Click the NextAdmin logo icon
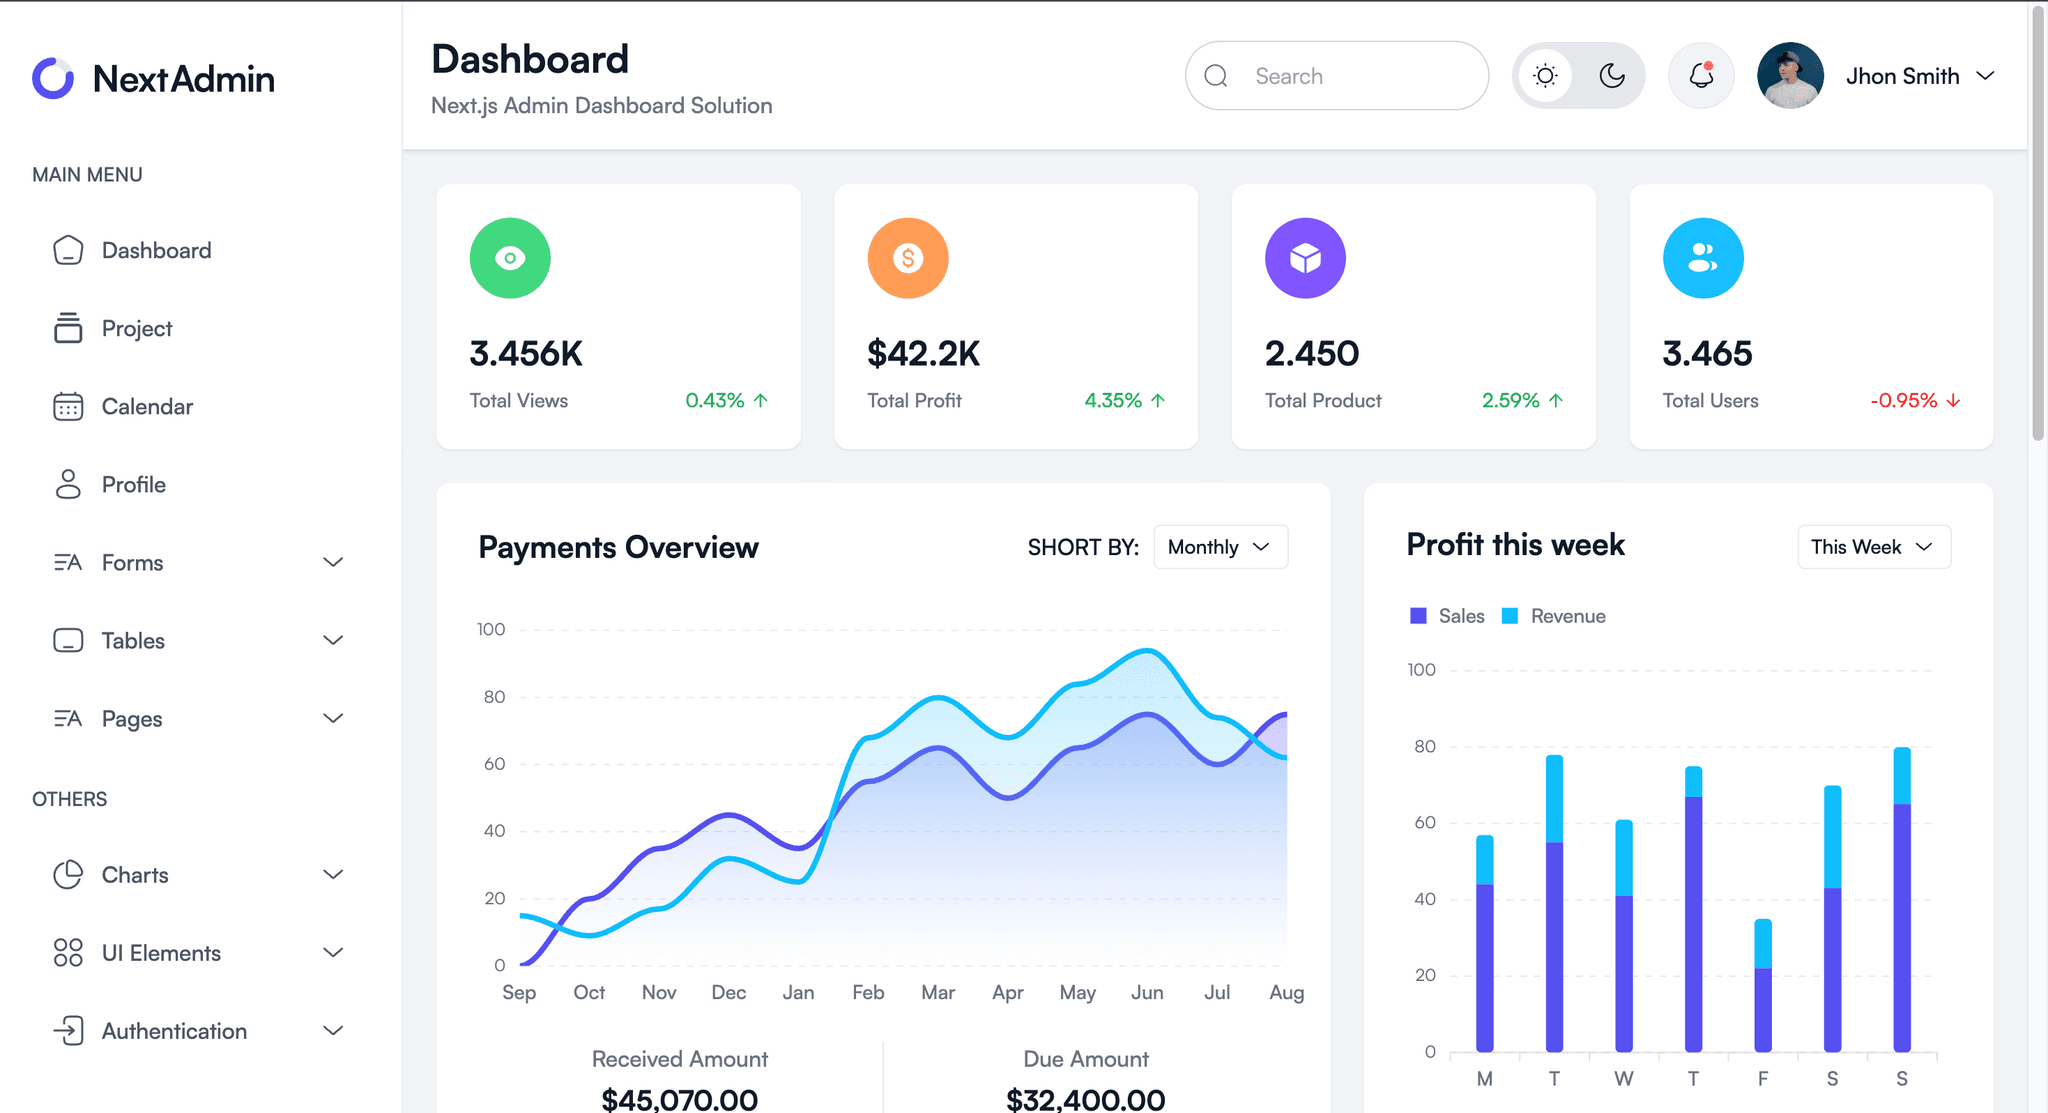The width and height of the screenshot is (2048, 1113). tap(53, 78)
